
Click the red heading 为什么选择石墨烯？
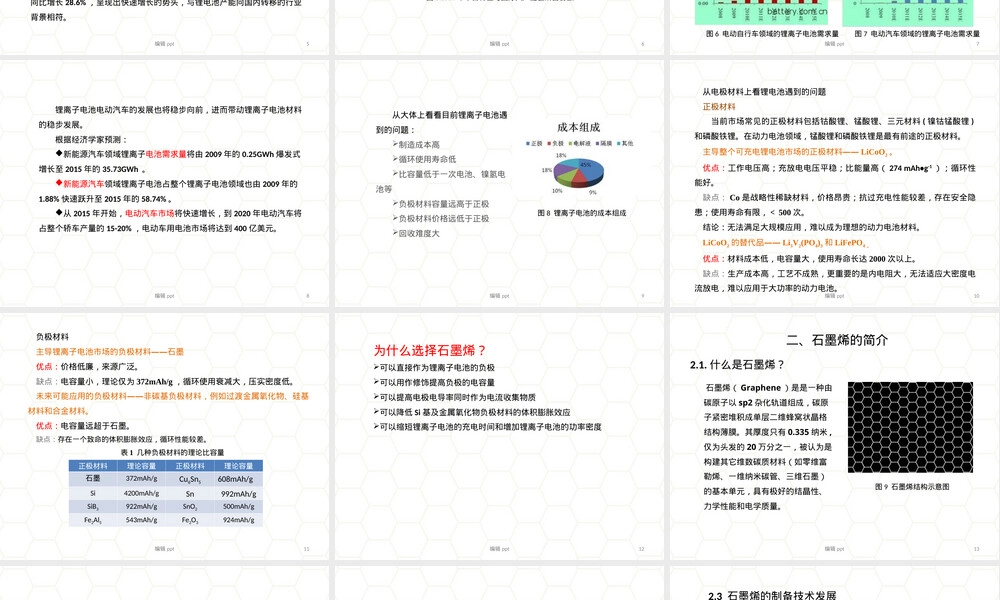pyautogui.click(x=430, y=350)
